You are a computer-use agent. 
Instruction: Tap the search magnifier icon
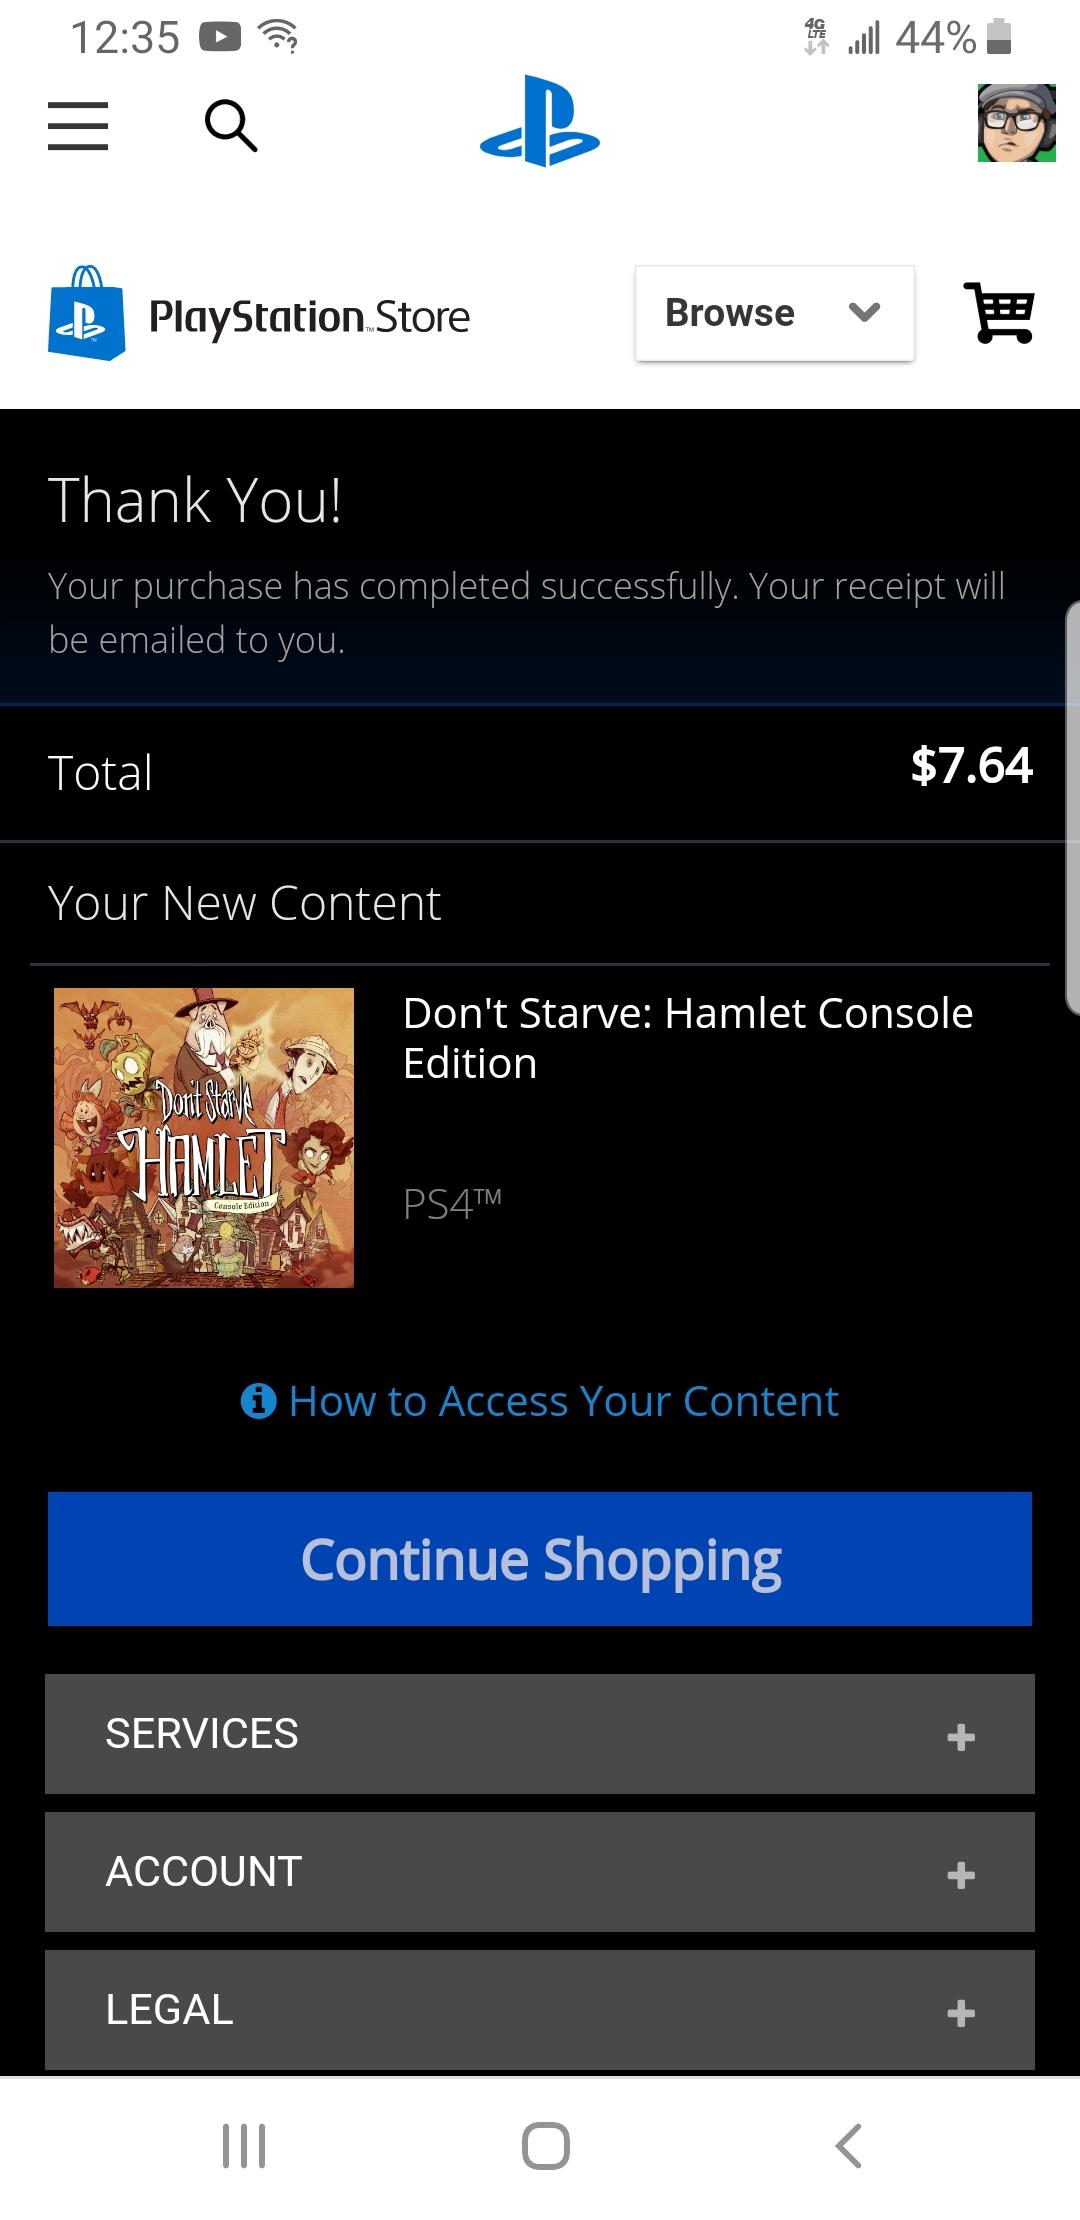tap(231, 125)
